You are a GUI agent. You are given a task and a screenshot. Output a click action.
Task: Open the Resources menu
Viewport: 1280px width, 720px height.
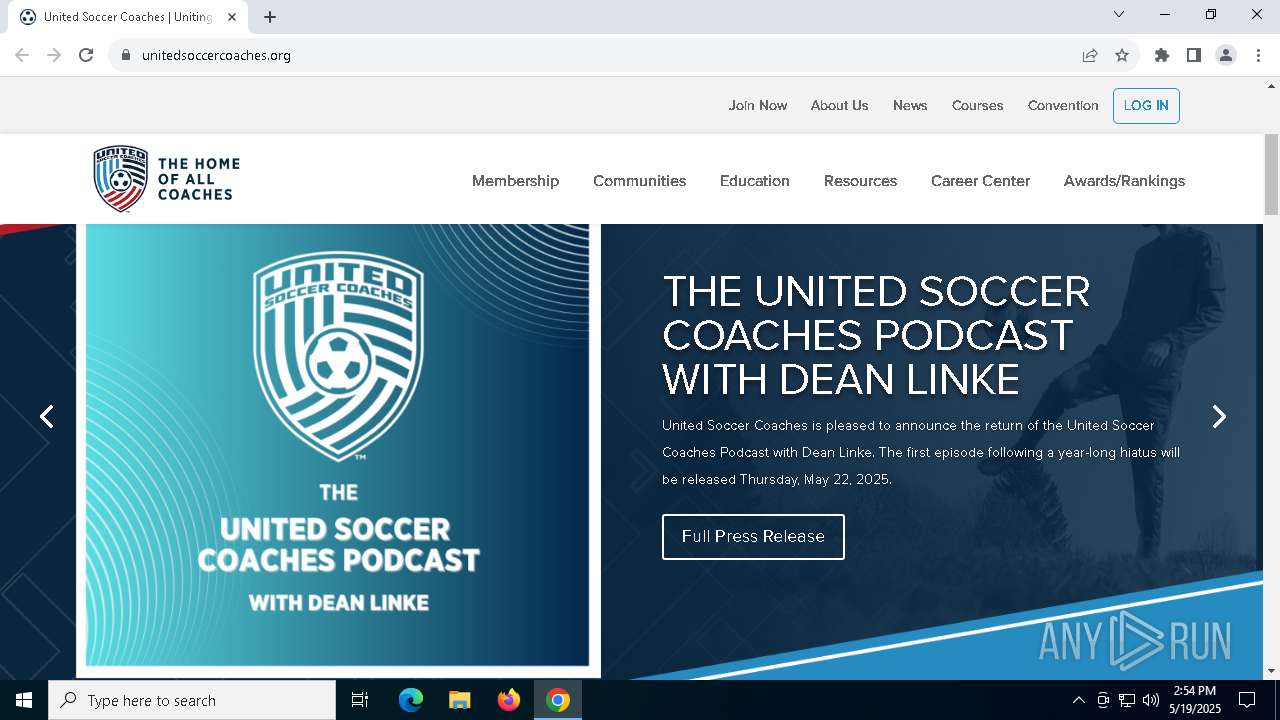click(860, 181)
